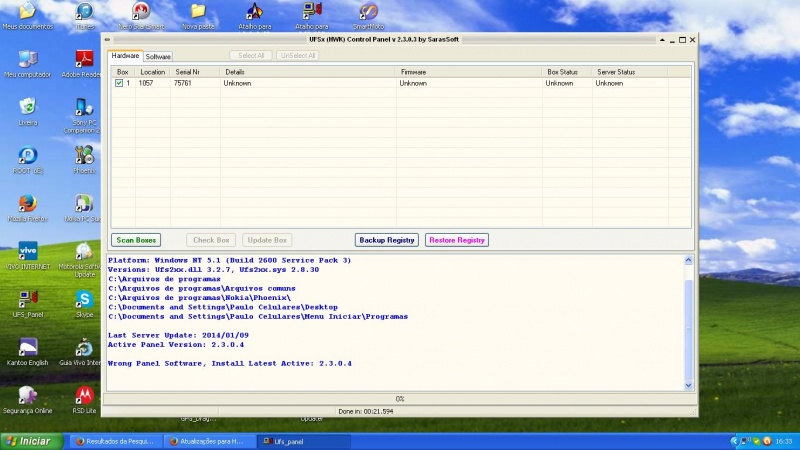This screenshot has height=450, width=800.
Task: Click the Wrong Panel Software log line
Action: [230, 363]
